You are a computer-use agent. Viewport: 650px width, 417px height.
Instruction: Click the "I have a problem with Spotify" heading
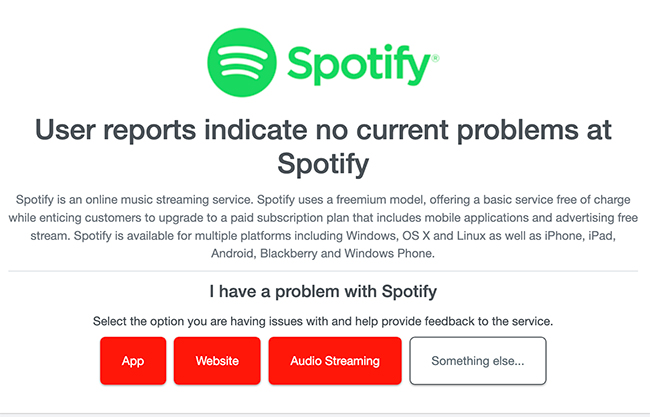pyautogui.click(x=323, y=292)
